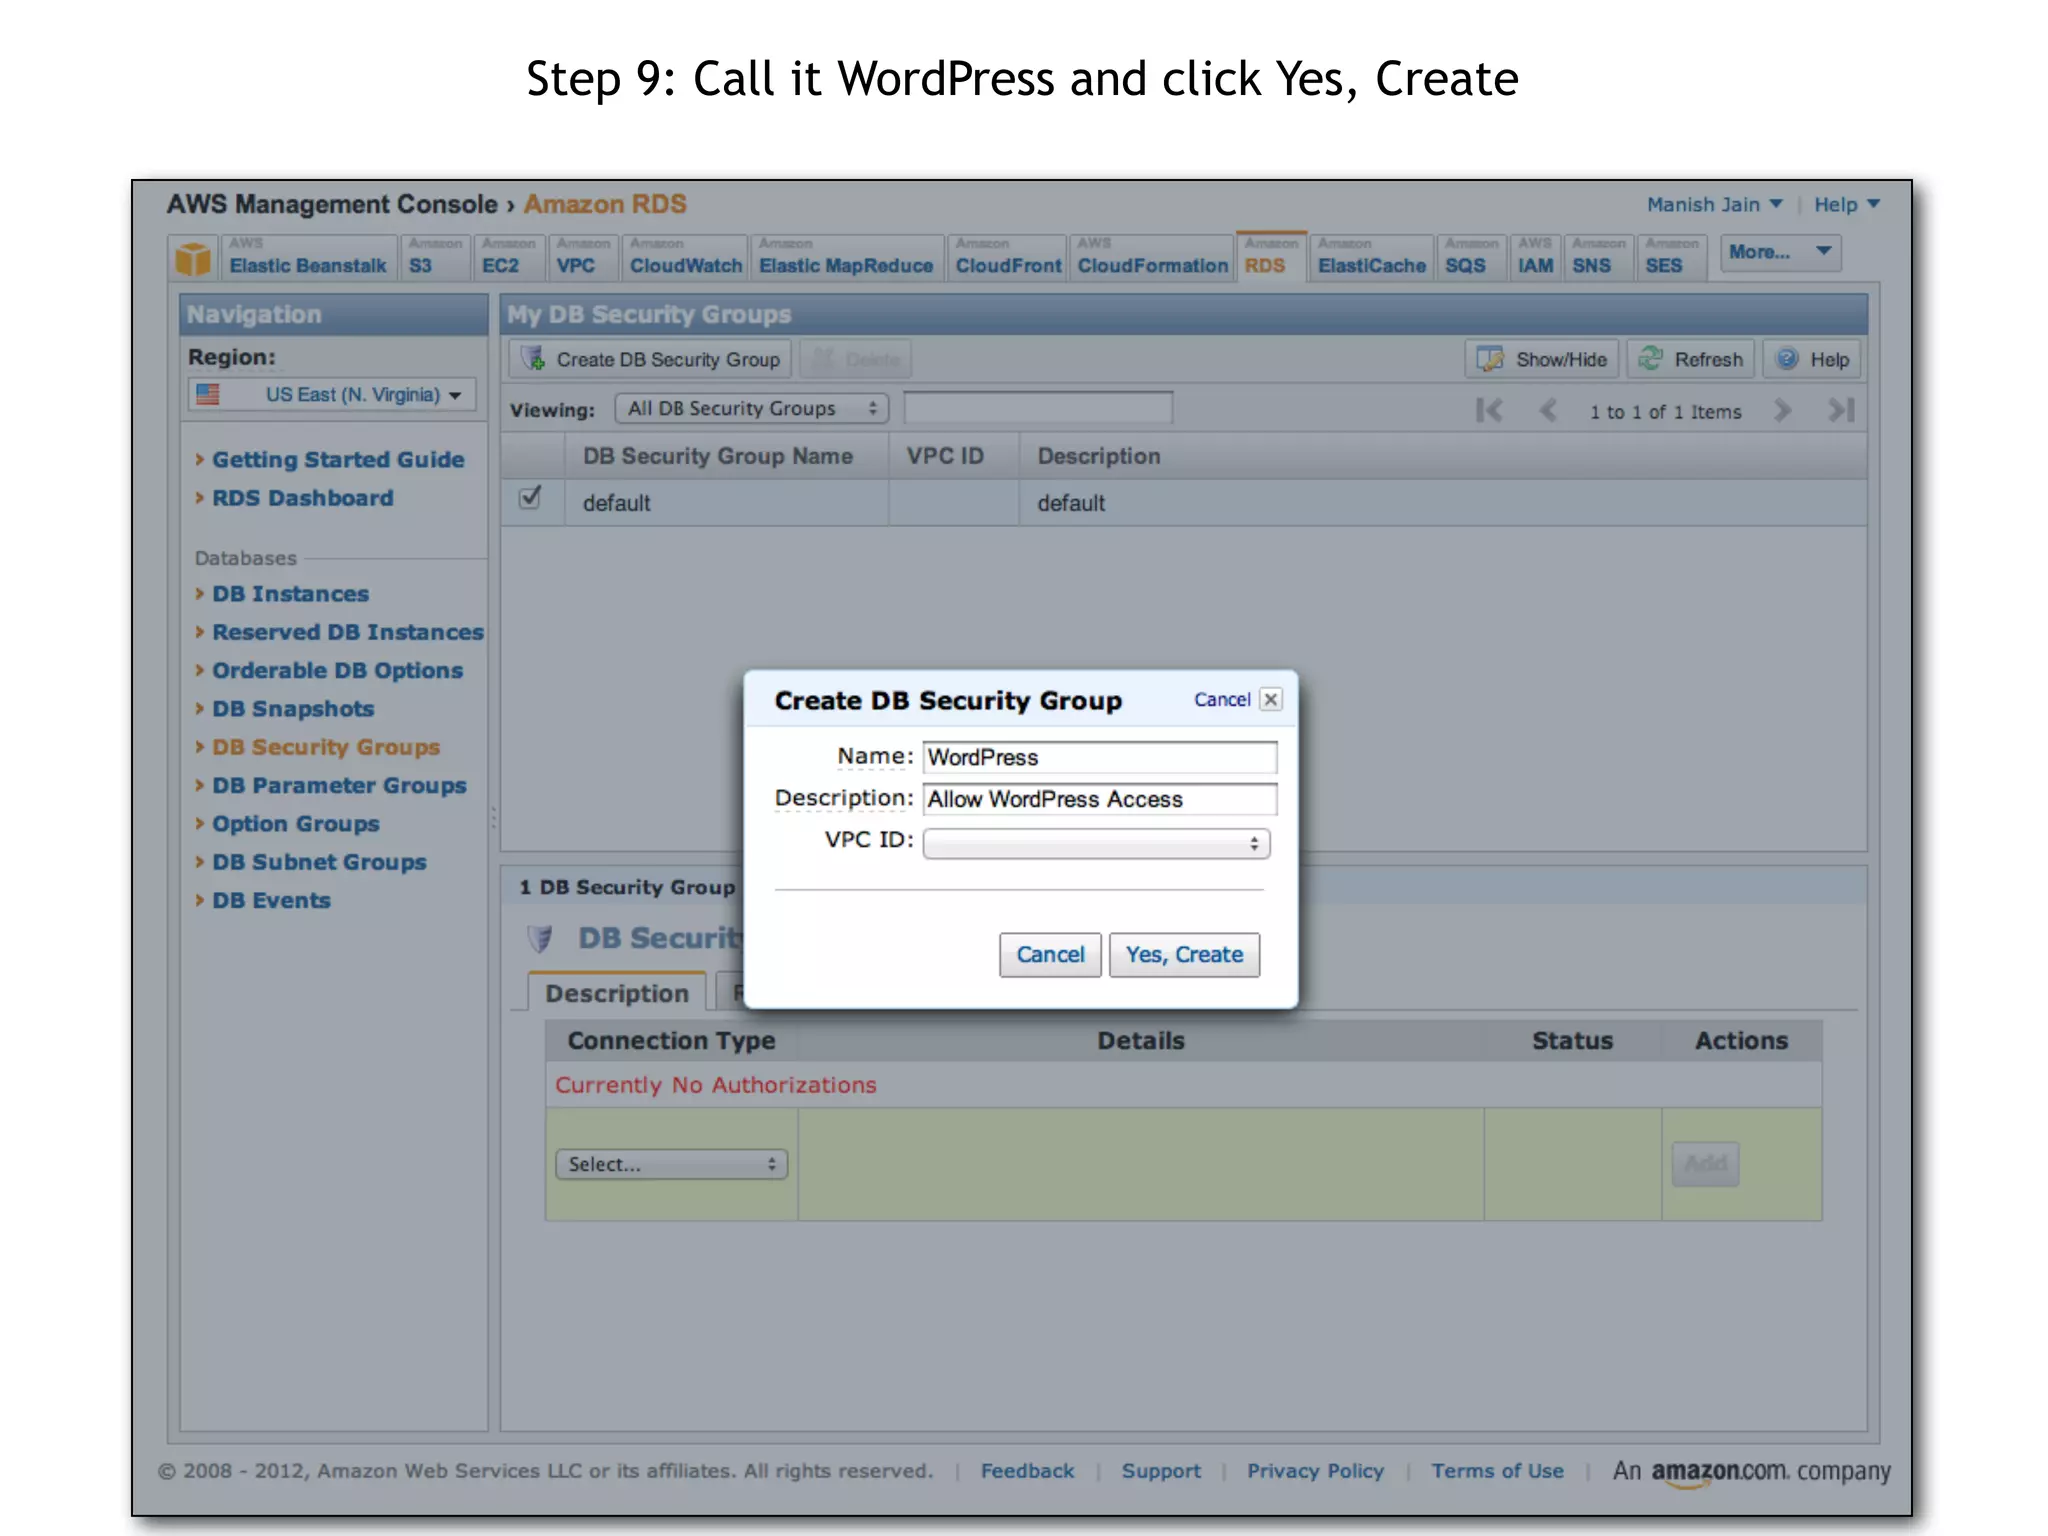This screenshot has width=2048, height=1536.
Task: Click the Terms of Use footer link
Action: point(1497,1470)
